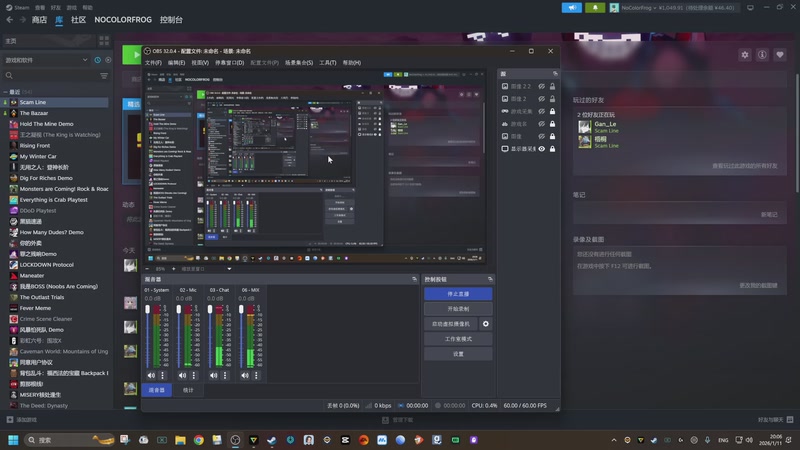
Task: Click recent activity clock icon in Steam library
Action: [x=97, y=60]
